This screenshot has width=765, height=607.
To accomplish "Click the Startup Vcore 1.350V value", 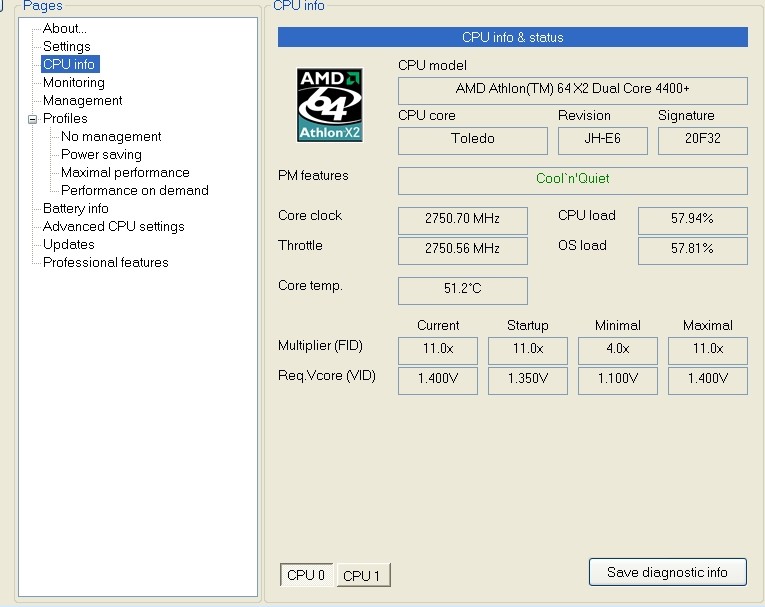I will click(x=528, y=381).
